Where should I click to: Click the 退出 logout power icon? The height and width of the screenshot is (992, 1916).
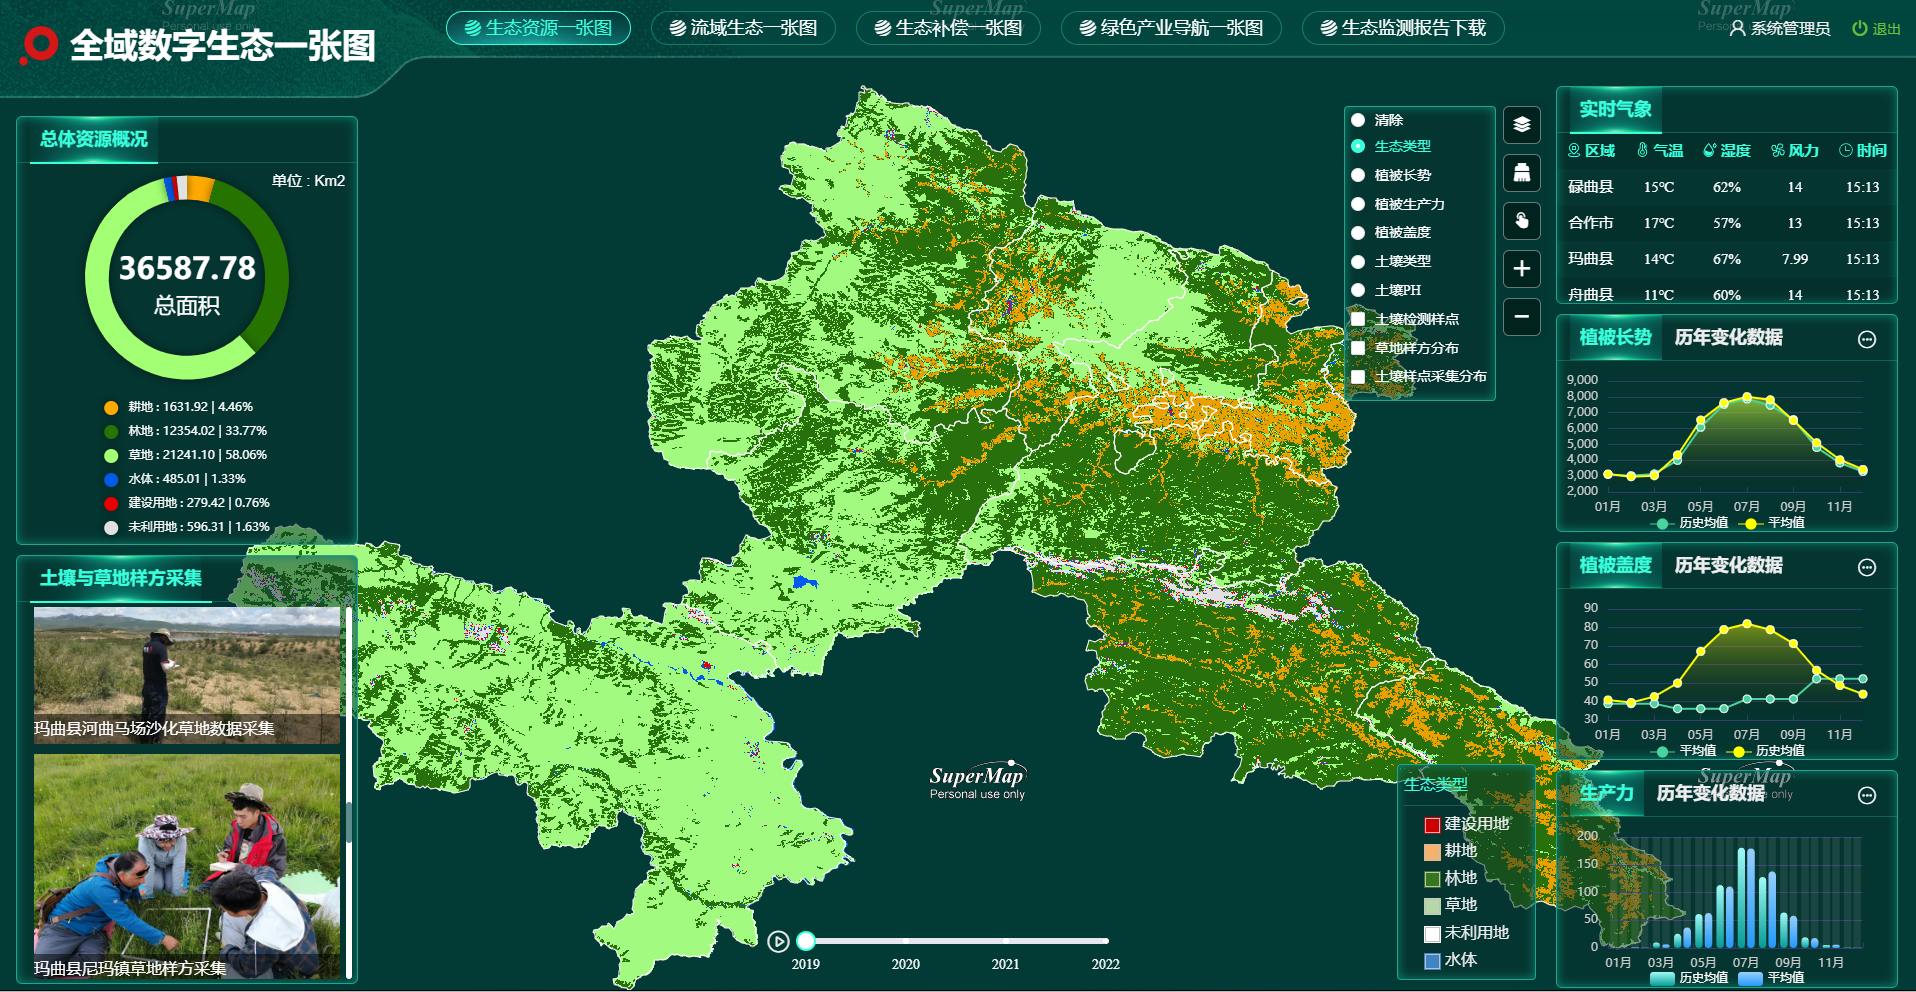pyautogui.click(x=1859, y=29)
